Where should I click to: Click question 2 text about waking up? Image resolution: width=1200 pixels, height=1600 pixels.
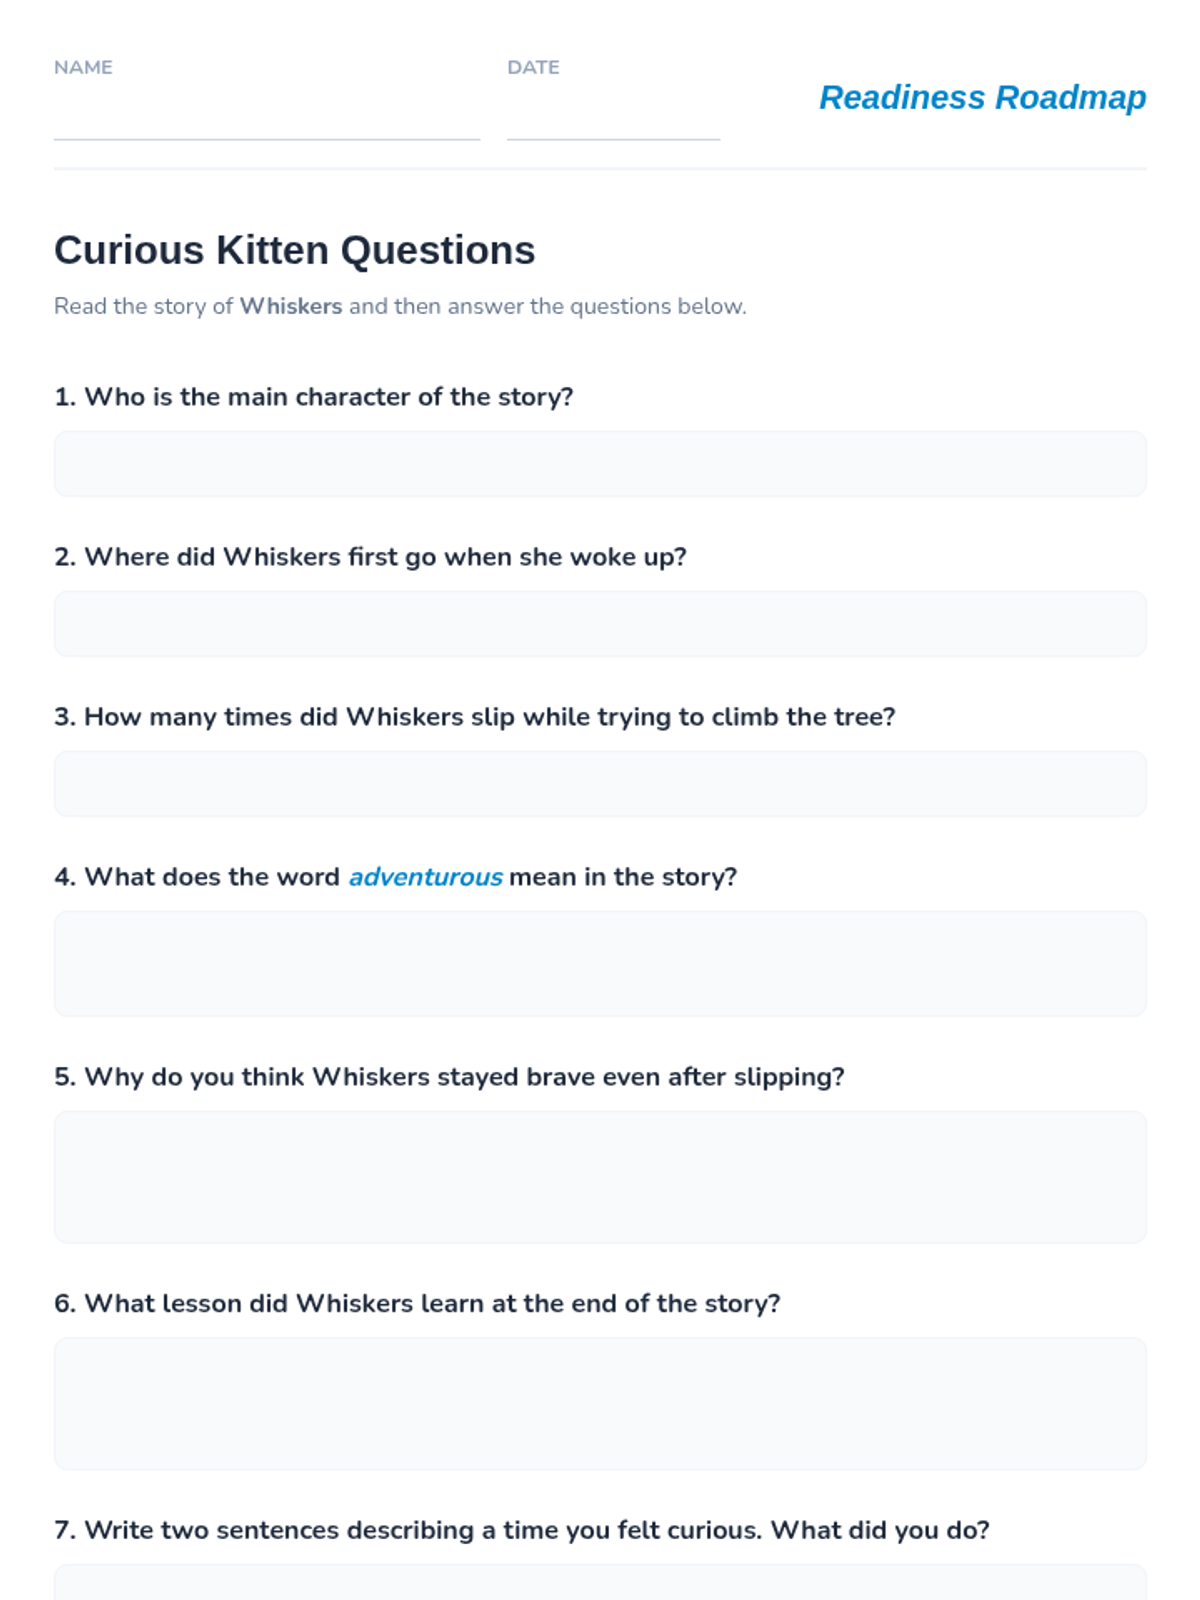[370, 557]
